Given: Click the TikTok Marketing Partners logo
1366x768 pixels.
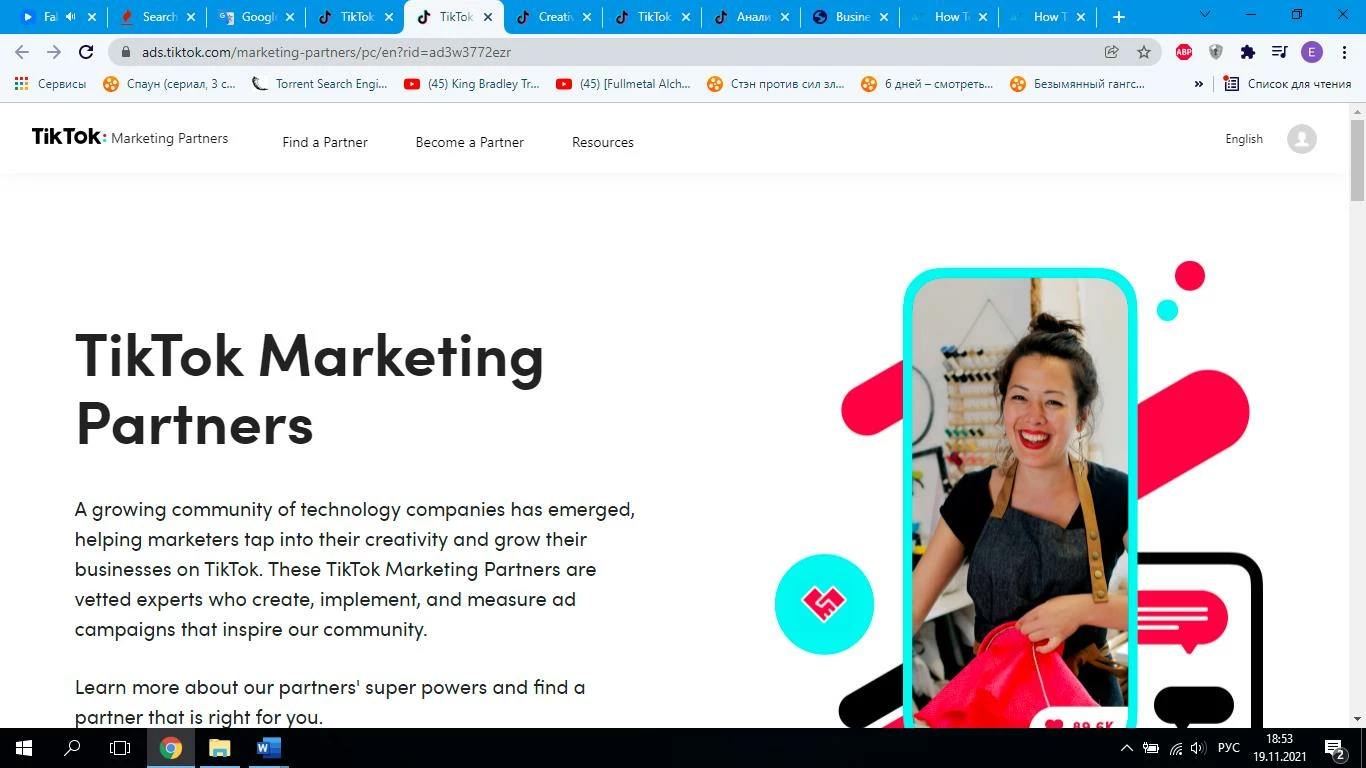Looking at the screenshot, I should 130,138.
